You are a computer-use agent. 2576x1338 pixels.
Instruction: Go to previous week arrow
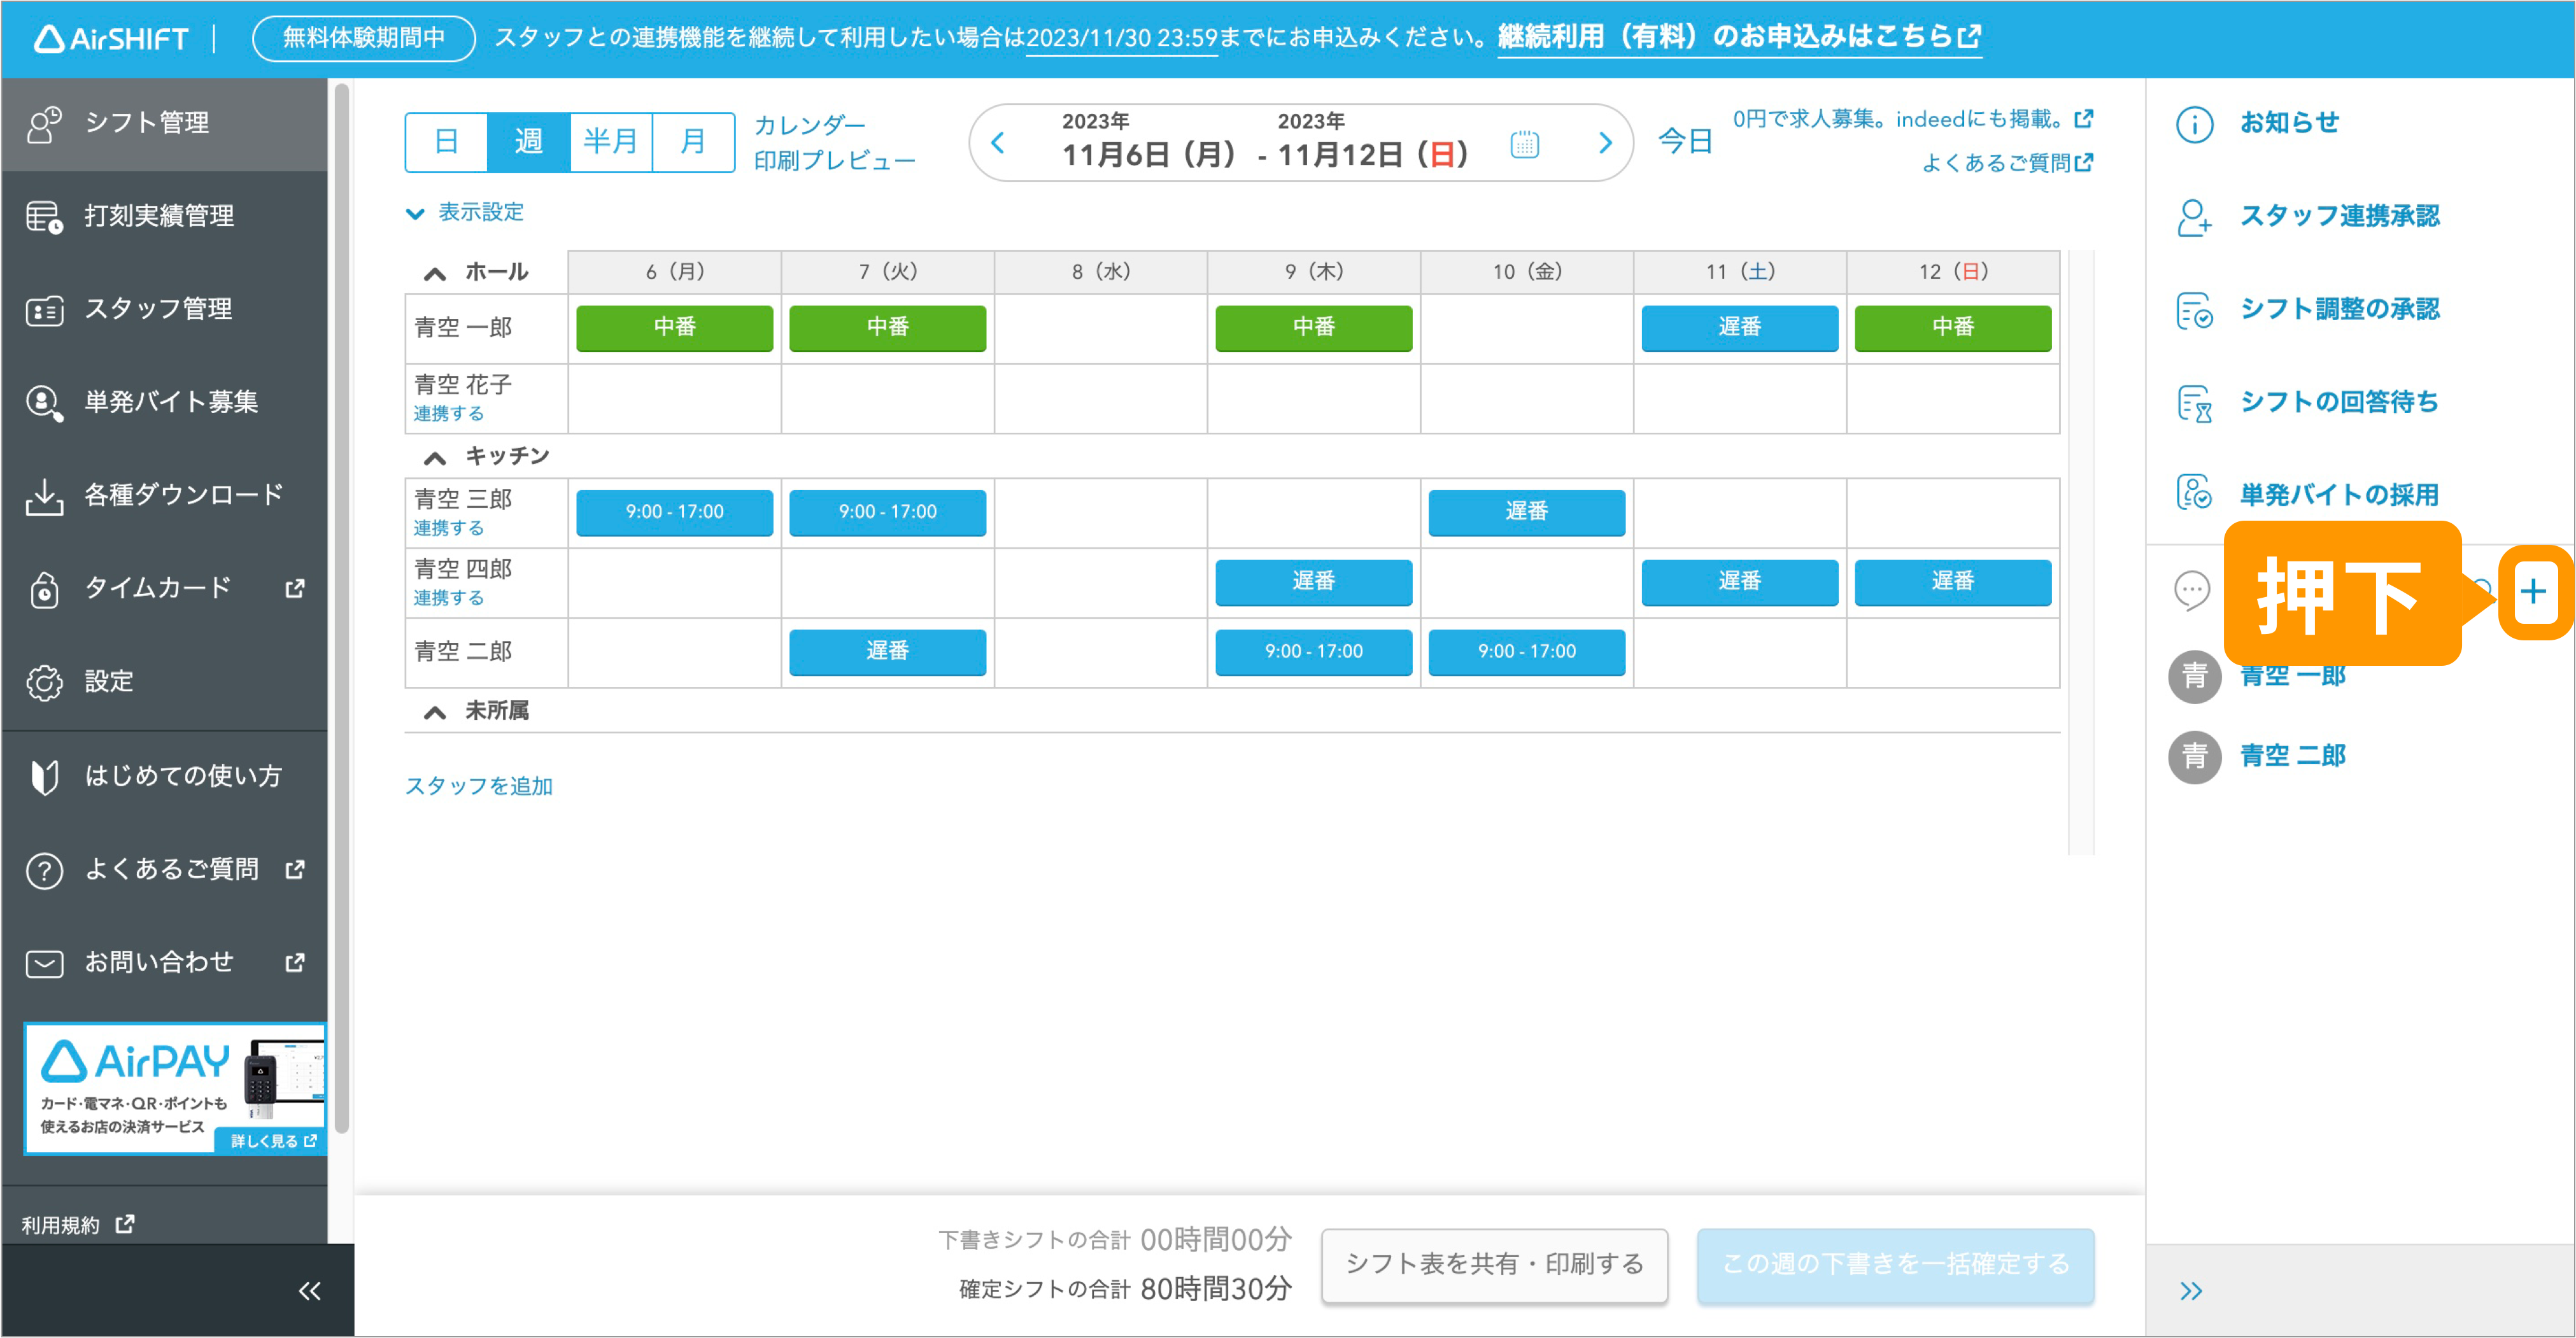pyautogui.click(x=997, y=143)
